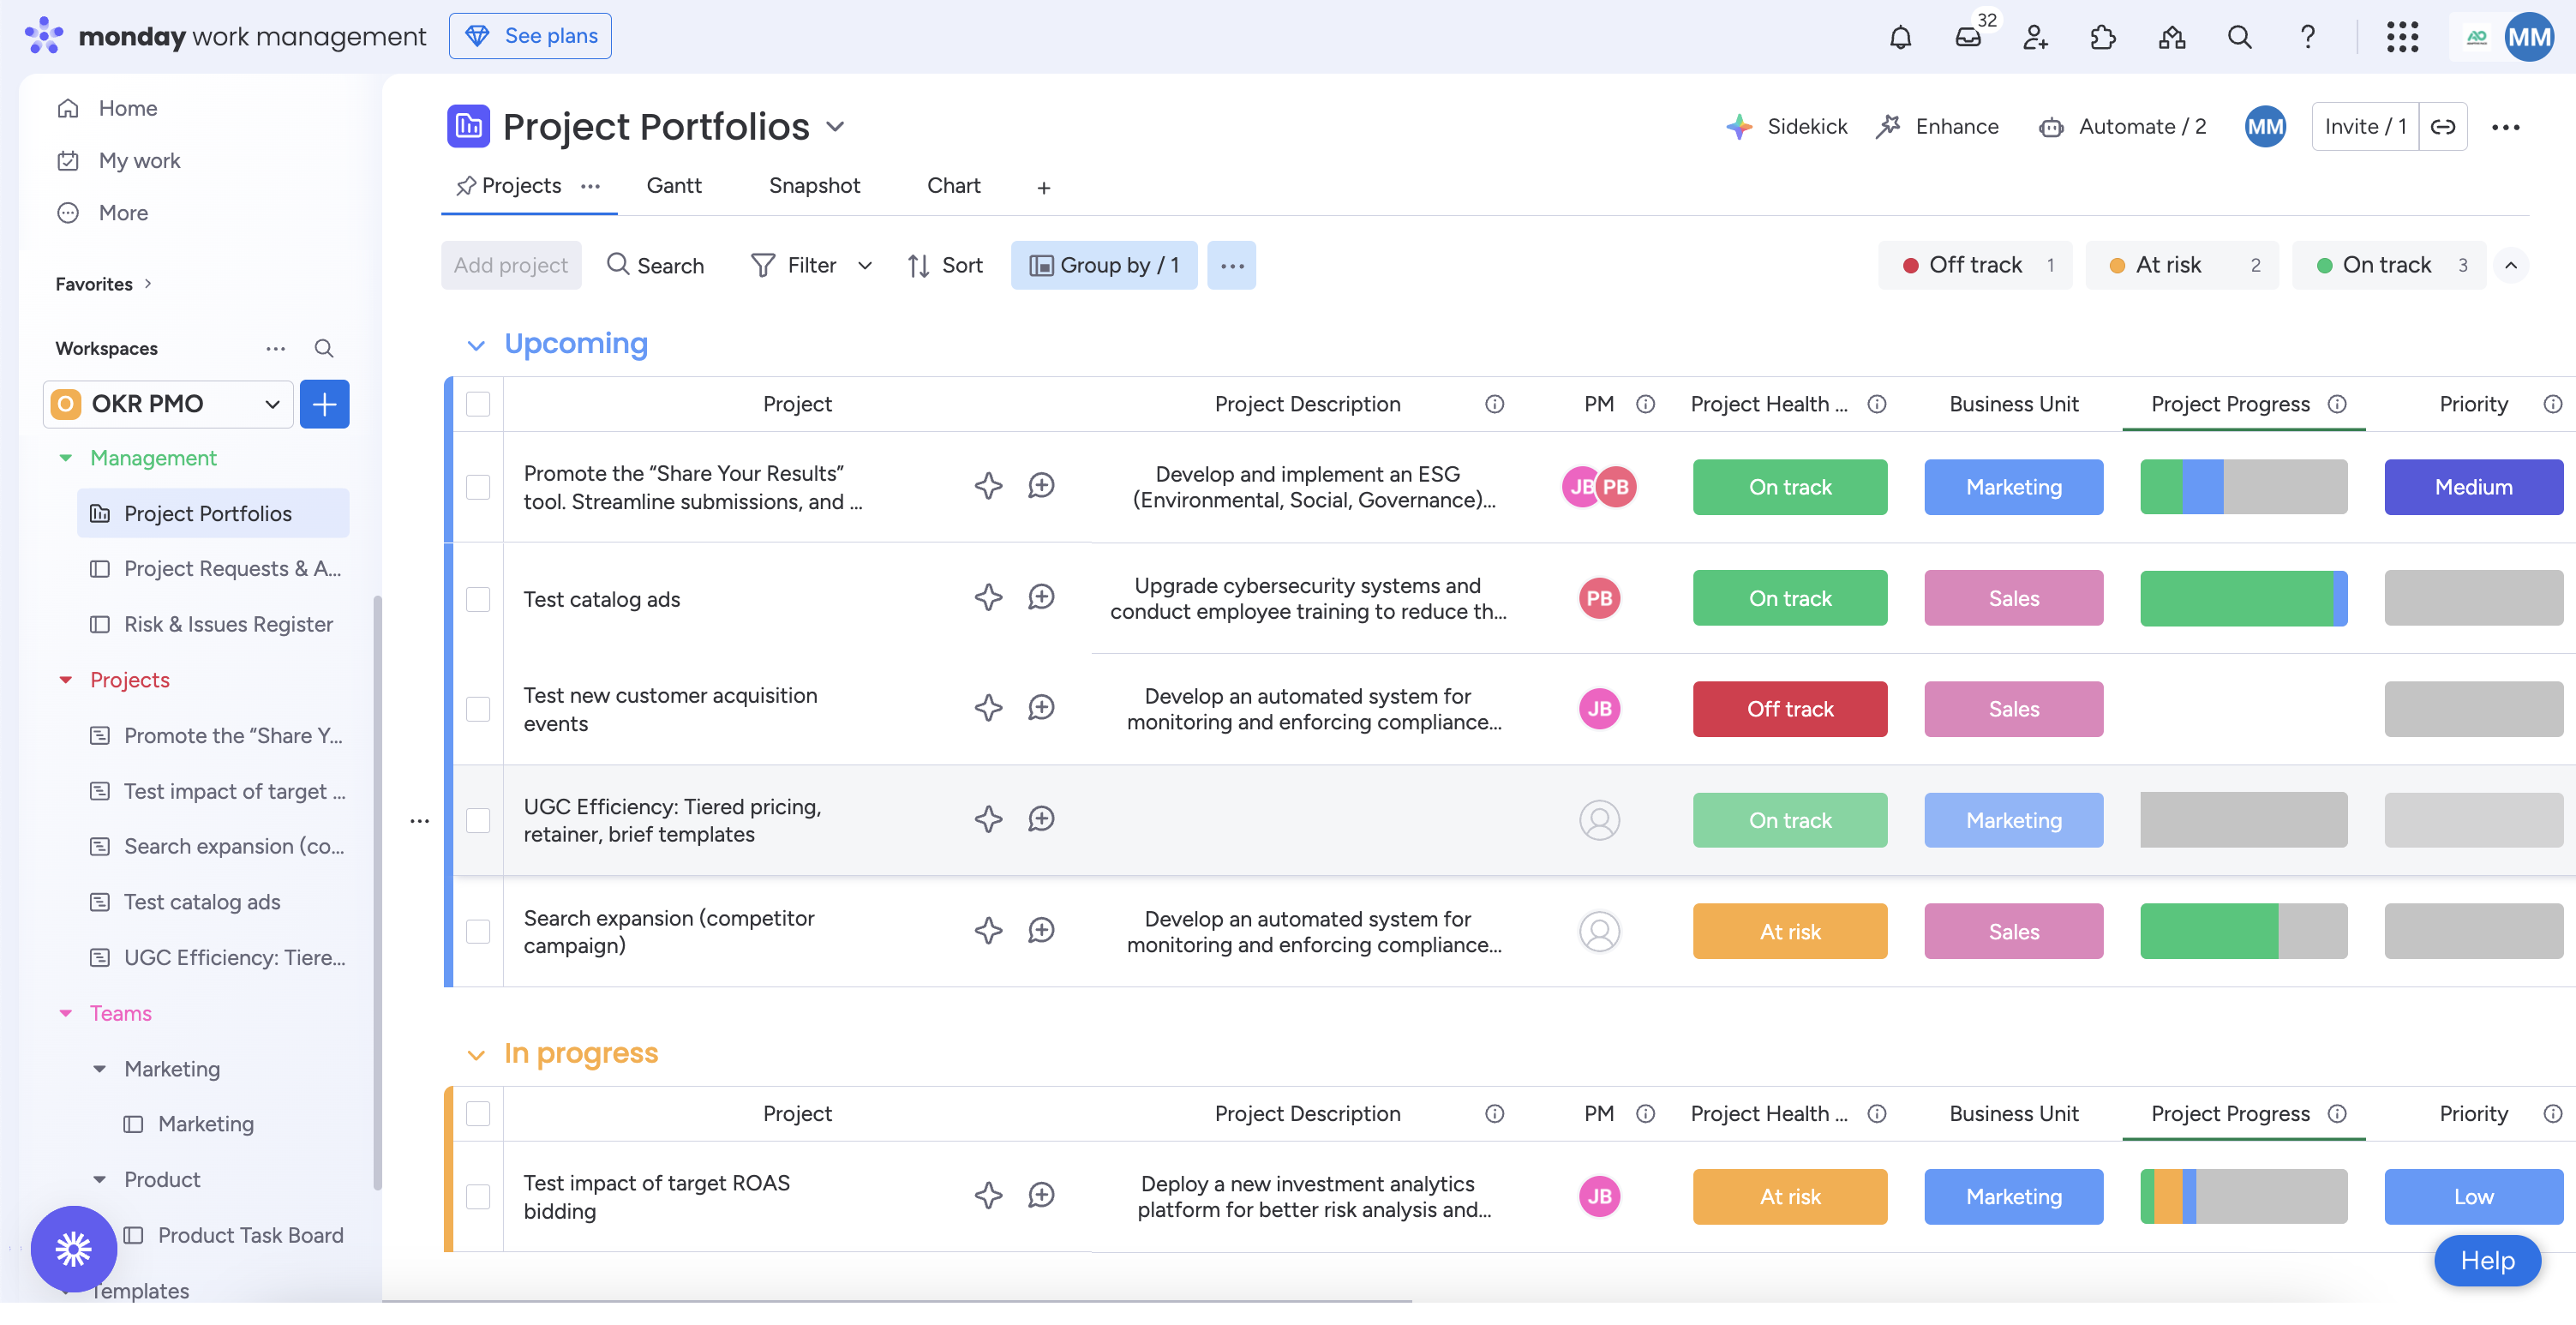
Task: Open Projects tab three-dot menu
Action: pyautogui.click(x=590, y=186)
